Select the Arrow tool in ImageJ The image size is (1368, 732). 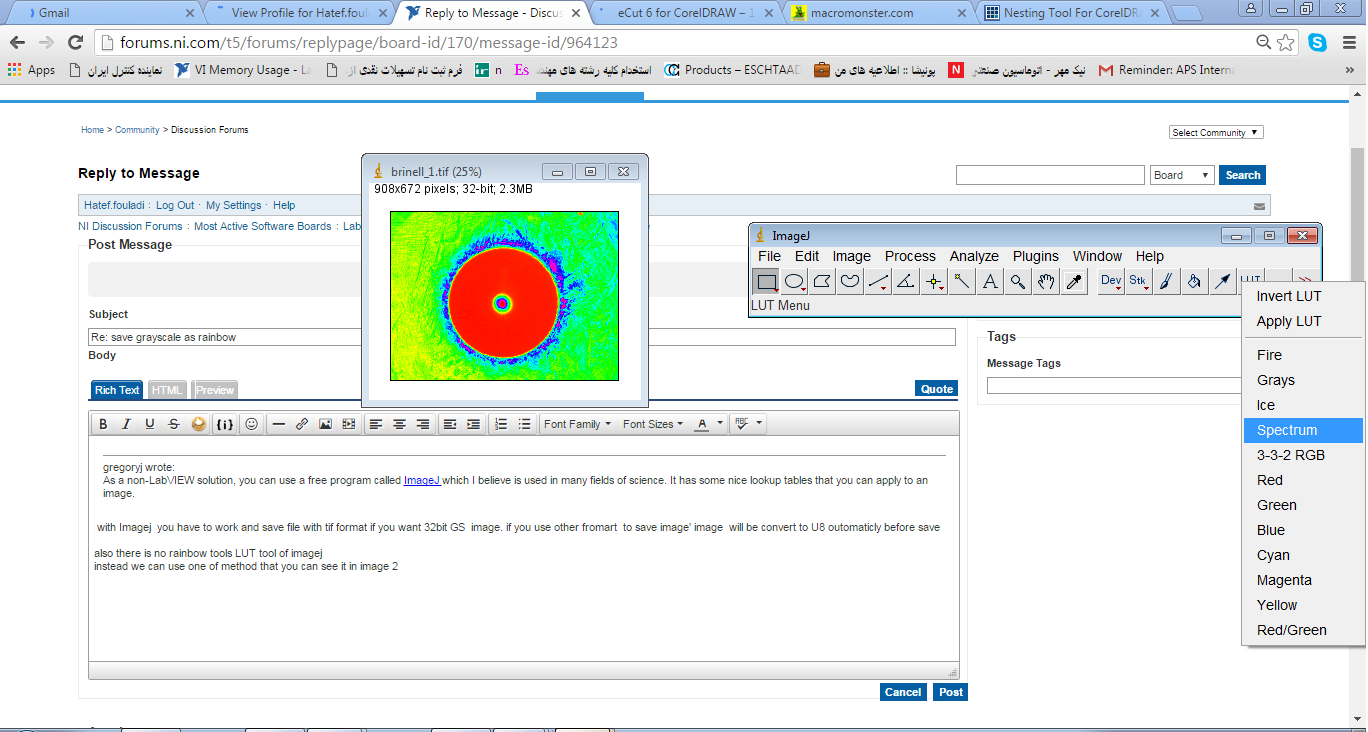[x=1223, y=282]
